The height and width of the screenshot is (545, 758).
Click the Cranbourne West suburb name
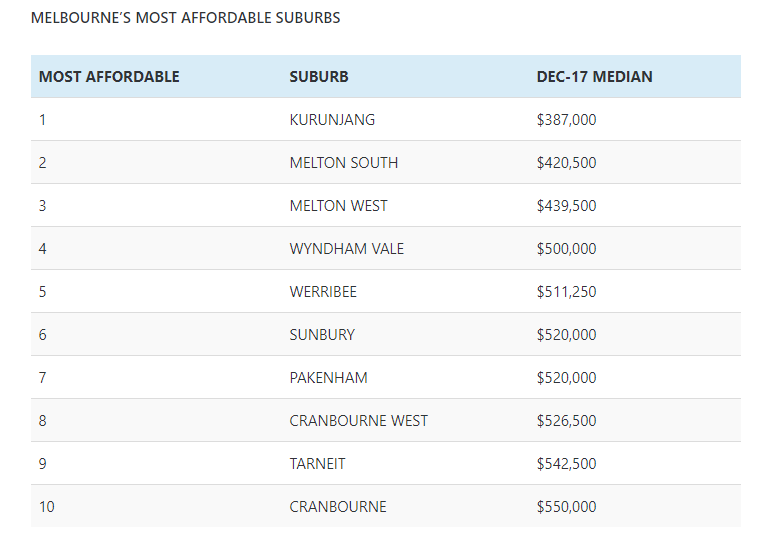pos(358,421)
